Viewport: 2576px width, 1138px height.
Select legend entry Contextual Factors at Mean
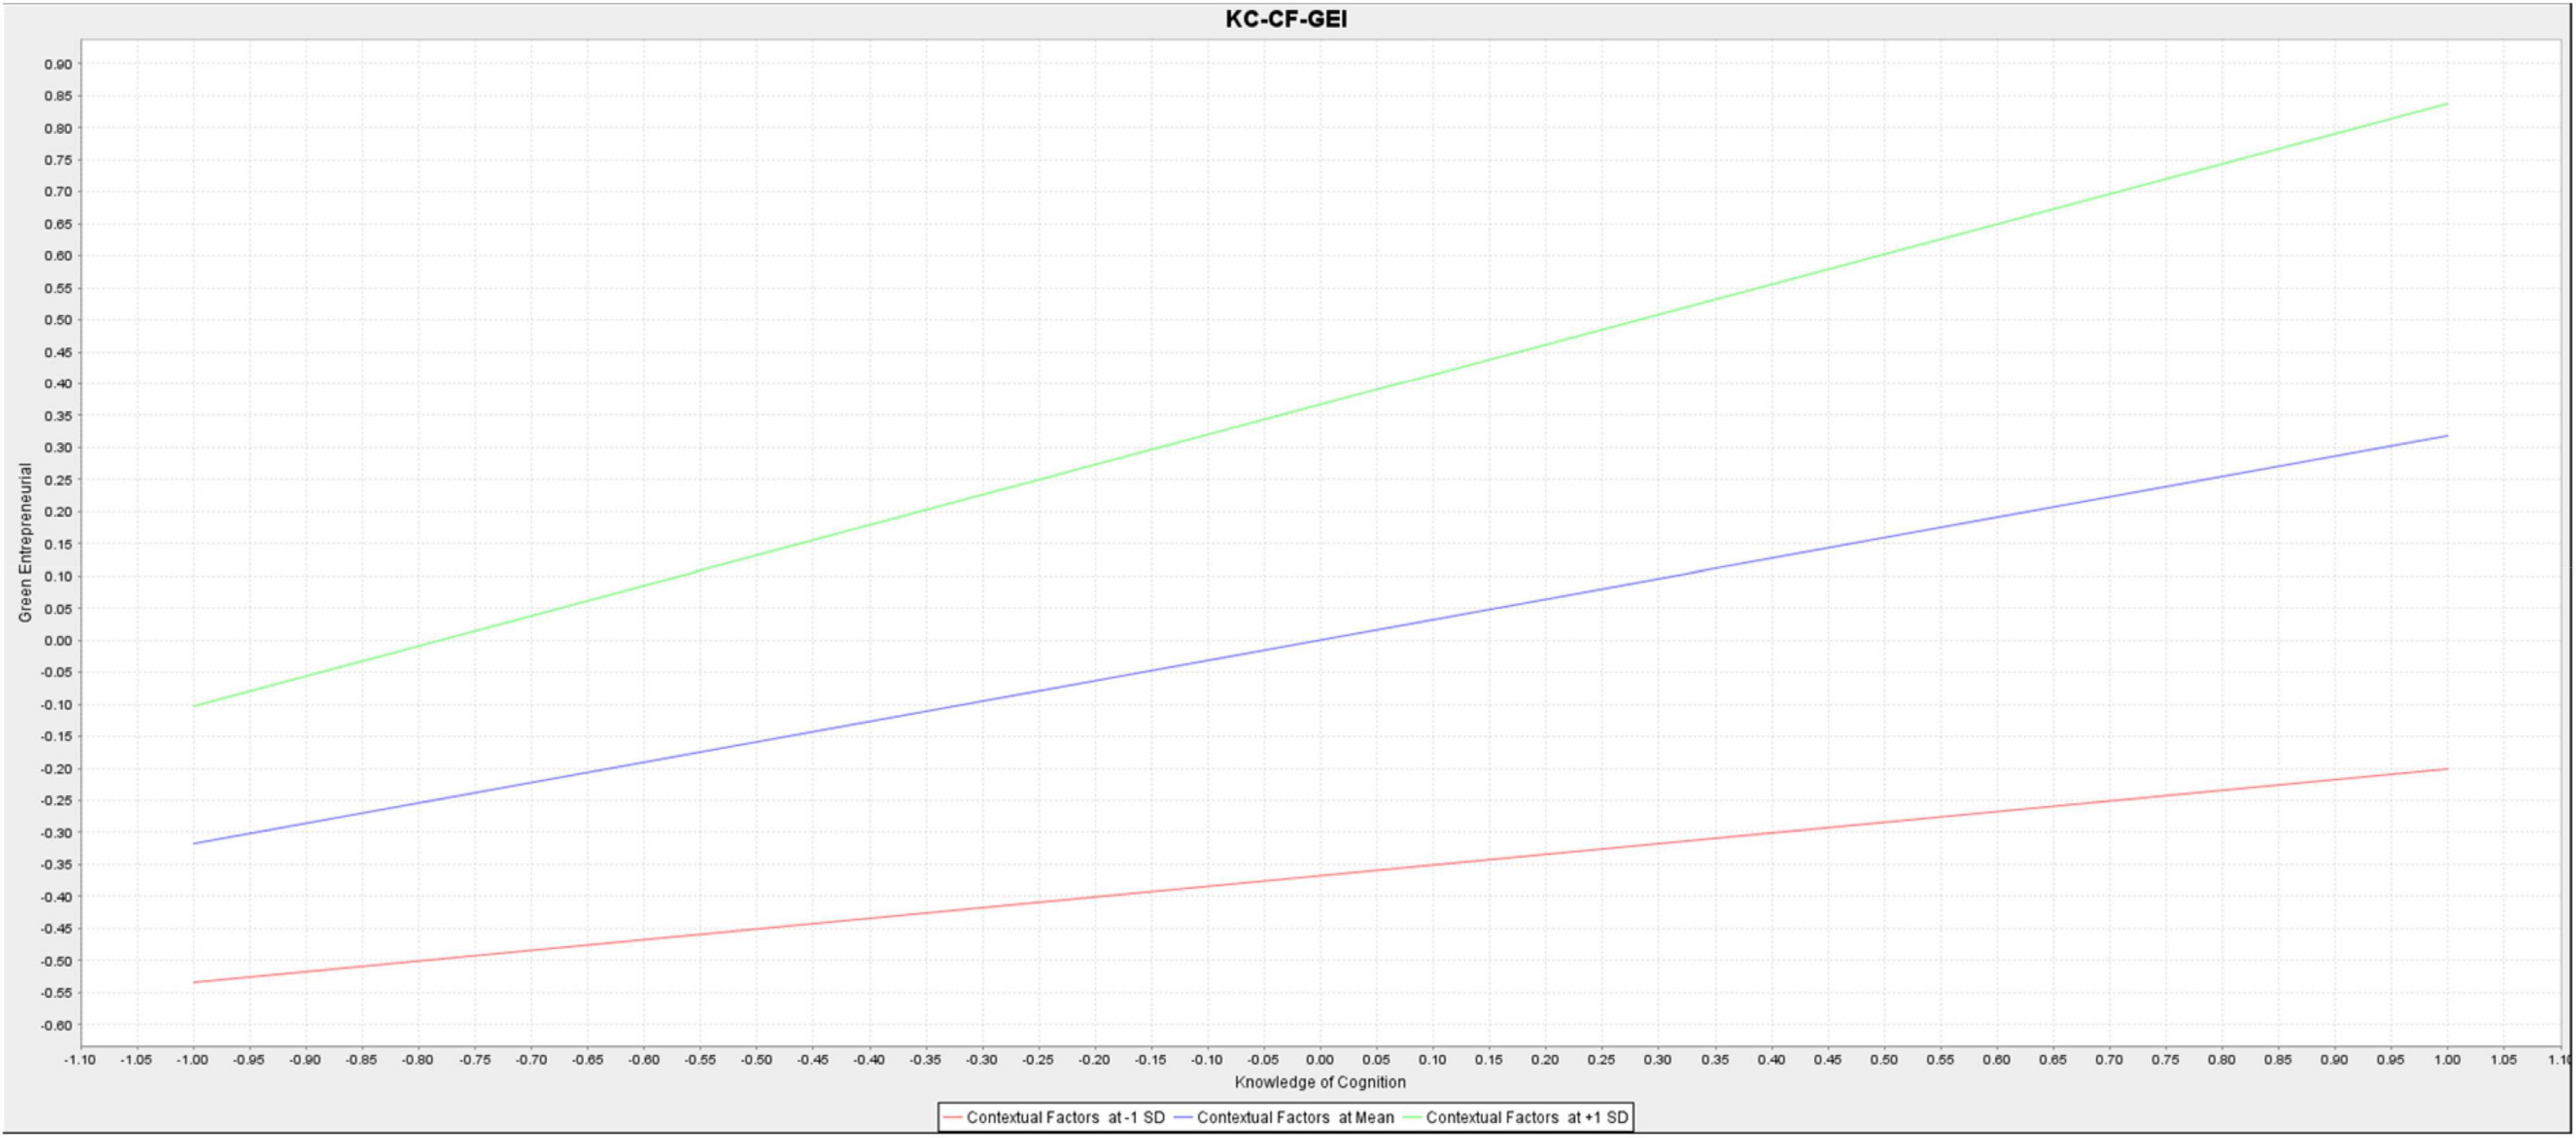coord(1284,1117)
